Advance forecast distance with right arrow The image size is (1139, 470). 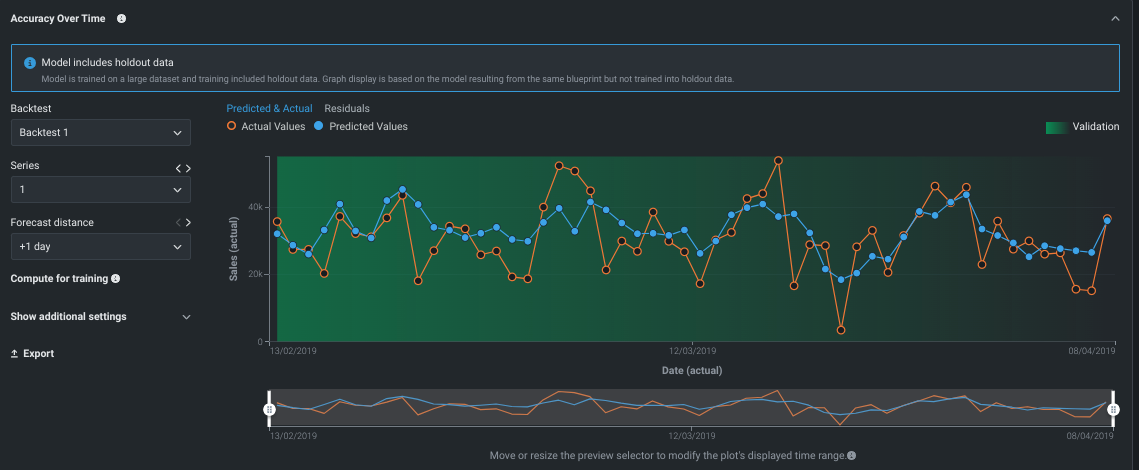coord(188,222)
